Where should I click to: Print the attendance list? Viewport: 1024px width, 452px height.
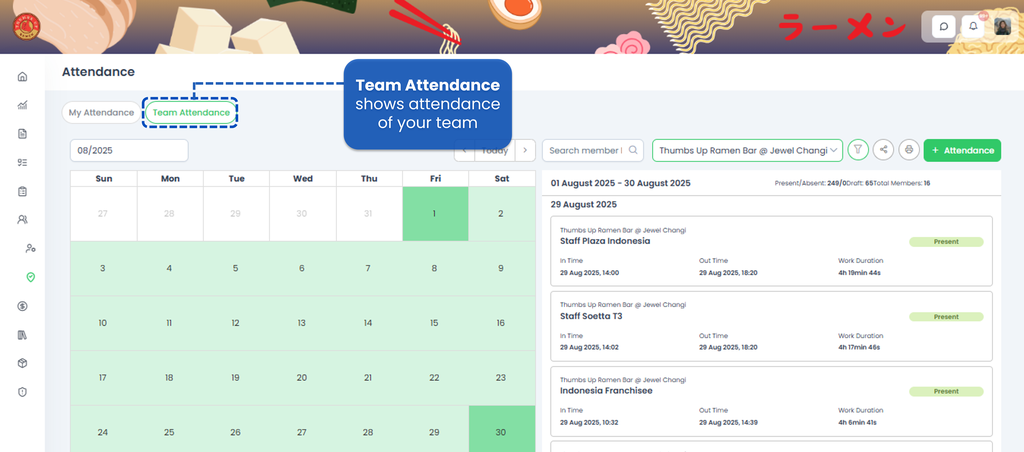point(909,150)
